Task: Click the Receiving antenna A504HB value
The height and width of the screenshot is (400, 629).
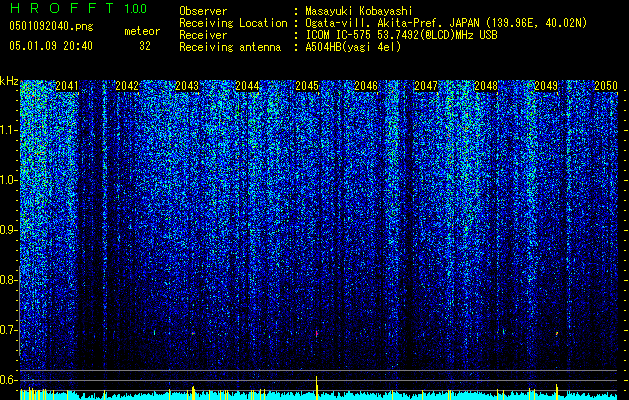Action: click(x=353, y=47)
